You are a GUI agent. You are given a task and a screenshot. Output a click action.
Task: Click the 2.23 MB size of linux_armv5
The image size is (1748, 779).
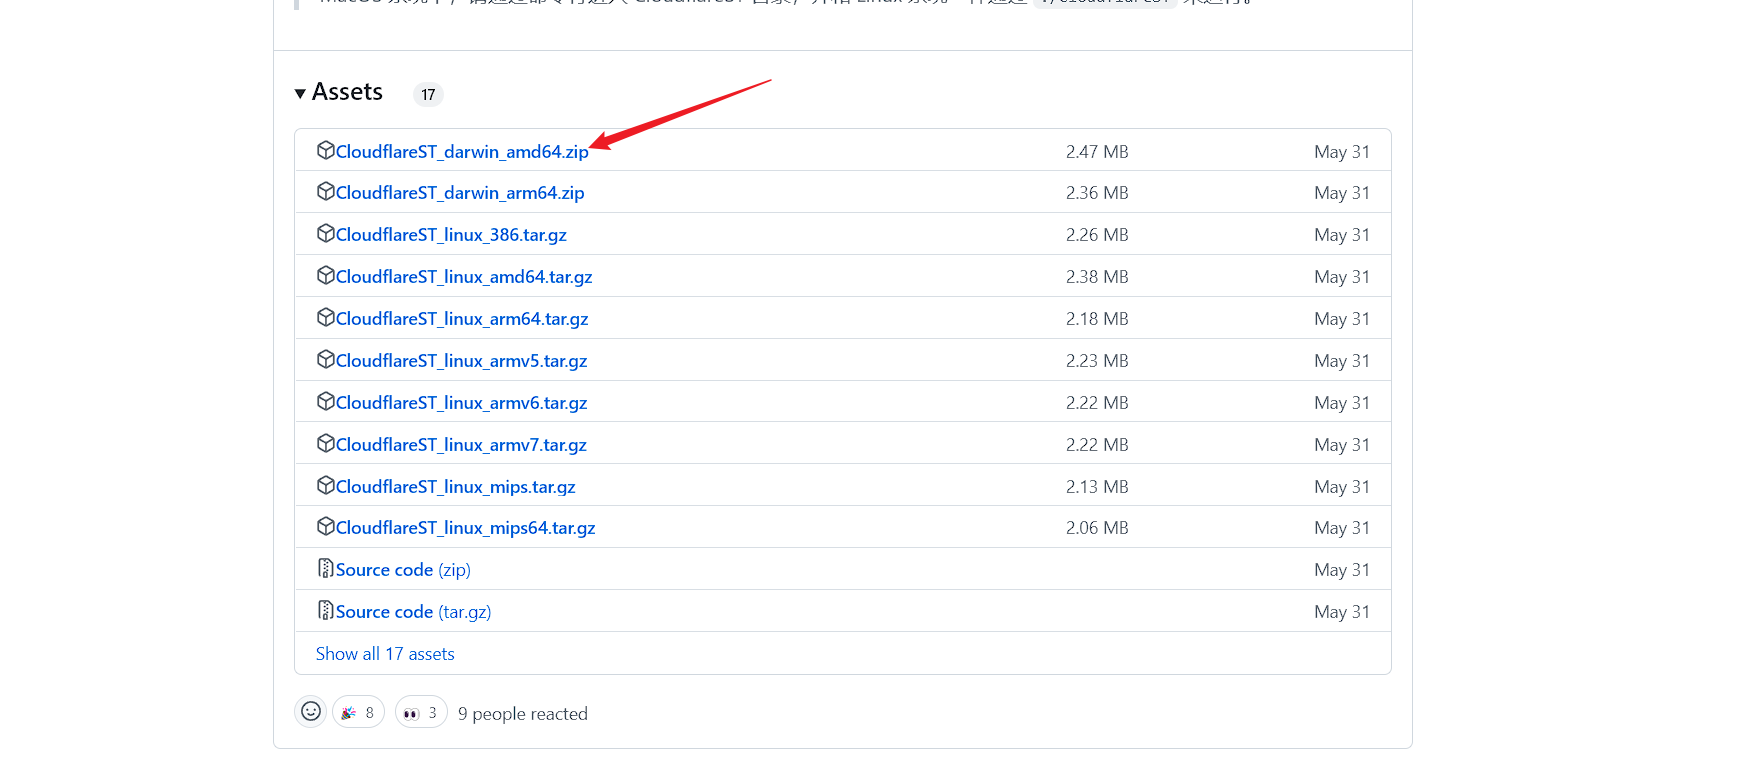coord(1097,361)
